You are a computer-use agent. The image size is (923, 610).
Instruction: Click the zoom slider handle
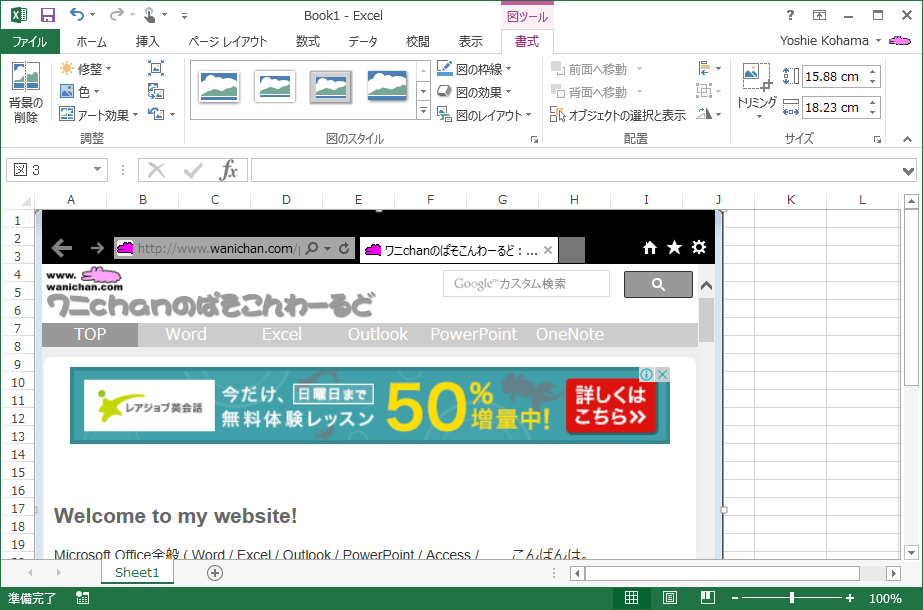click(x=792, y=598)
